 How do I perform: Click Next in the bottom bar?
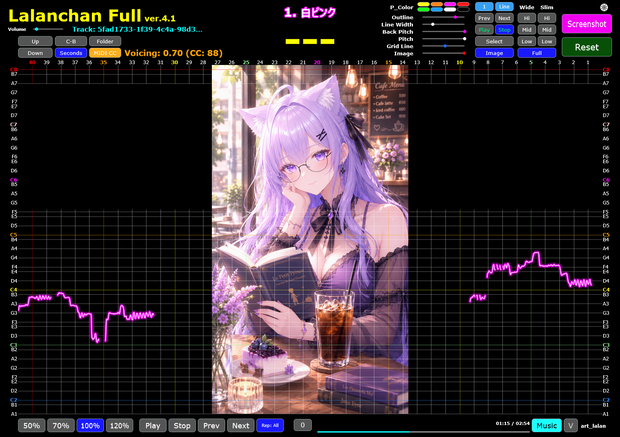coord(240,426)
